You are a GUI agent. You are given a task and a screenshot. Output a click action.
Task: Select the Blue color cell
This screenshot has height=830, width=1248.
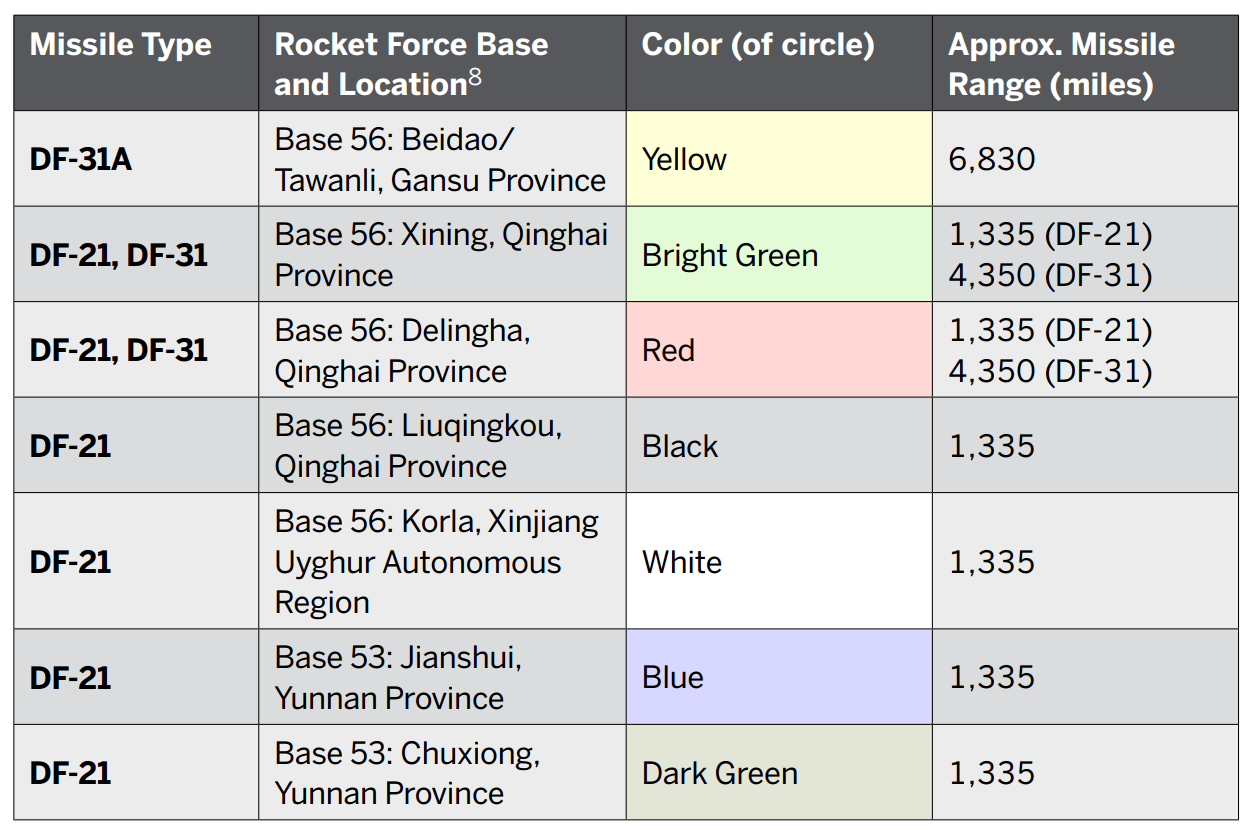click(778, 677)
